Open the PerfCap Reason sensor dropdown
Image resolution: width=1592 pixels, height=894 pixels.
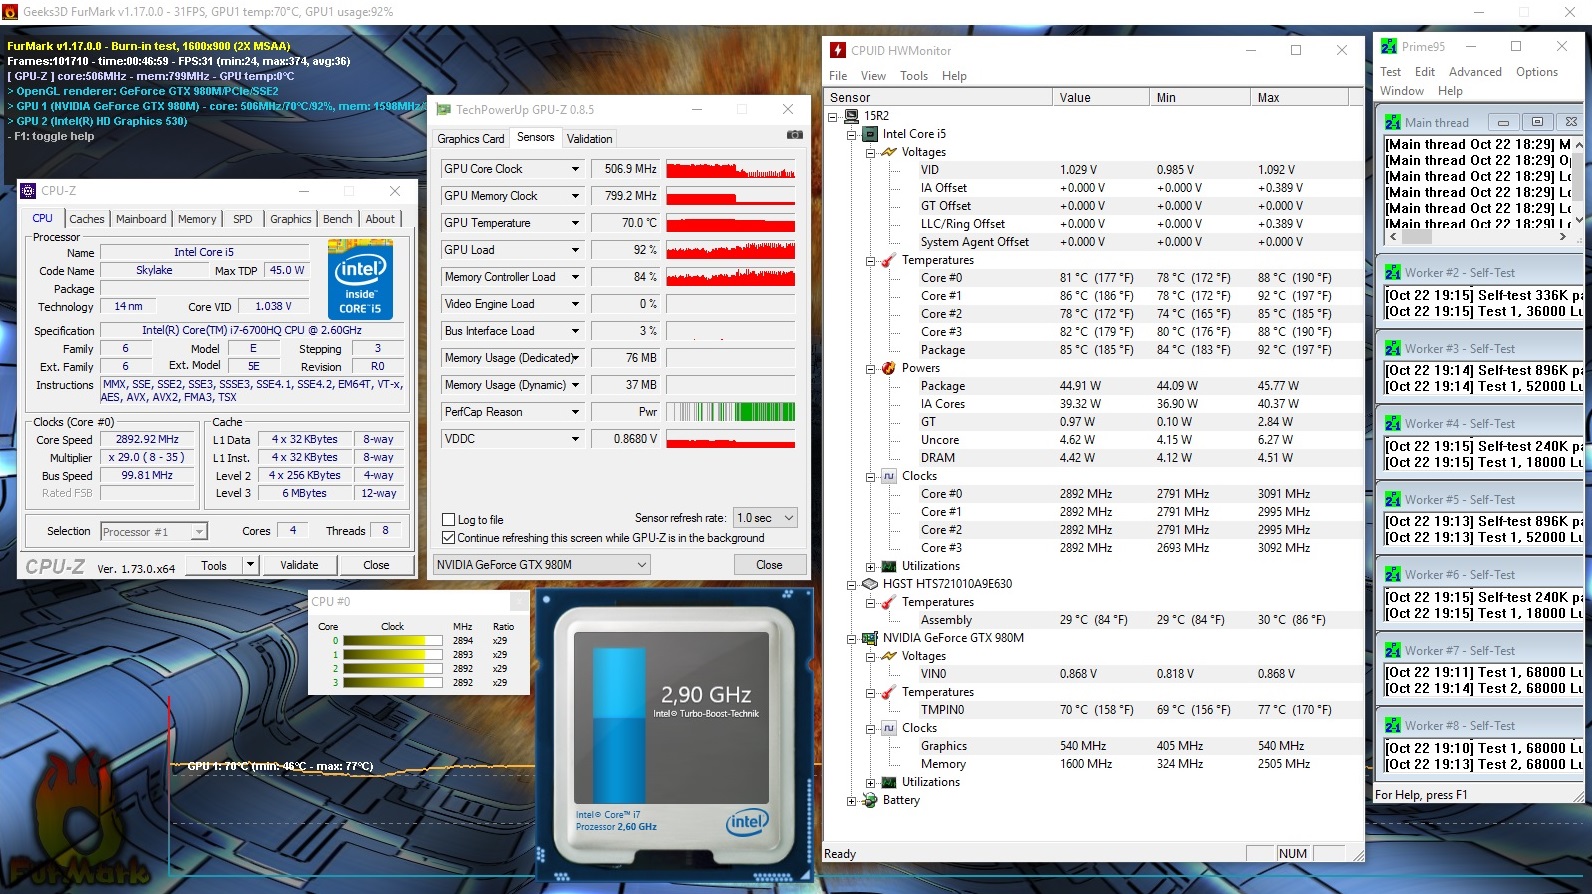point(575,412)
